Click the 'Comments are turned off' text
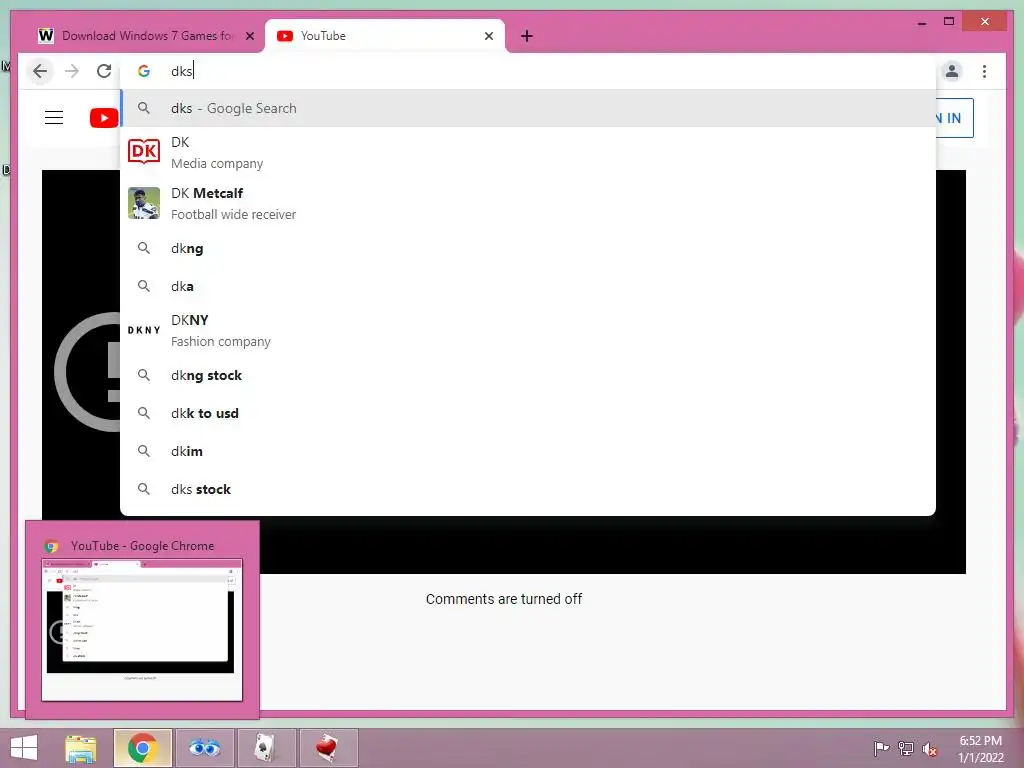 click(504, 599)
